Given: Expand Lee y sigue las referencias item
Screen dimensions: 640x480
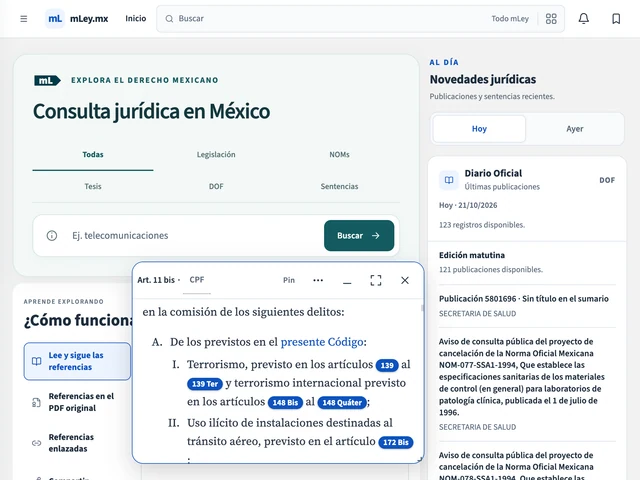Looking at the screenshot, I should pyautogui.click(x=77, y=361).
